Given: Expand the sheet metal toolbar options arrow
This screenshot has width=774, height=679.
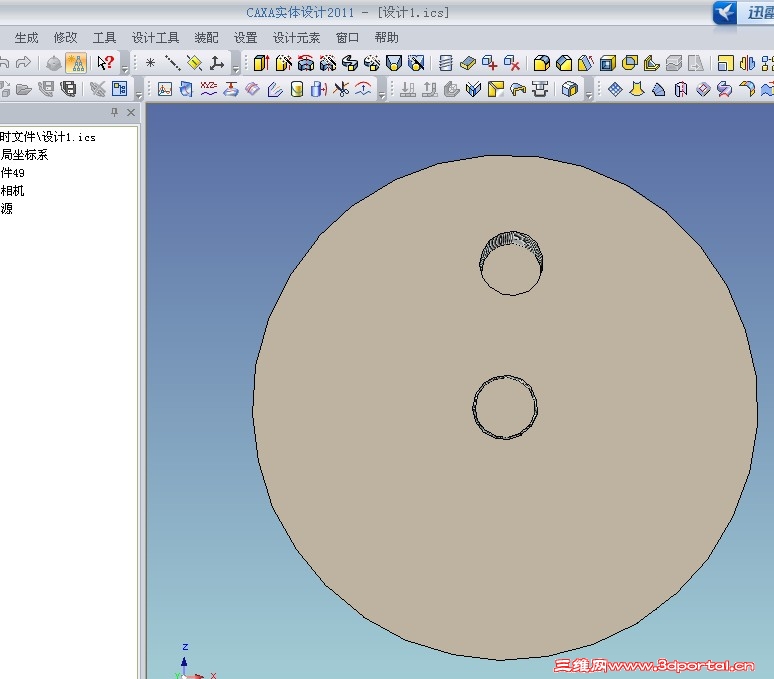Looking at the screenshot, I should [x=588, y=94].
